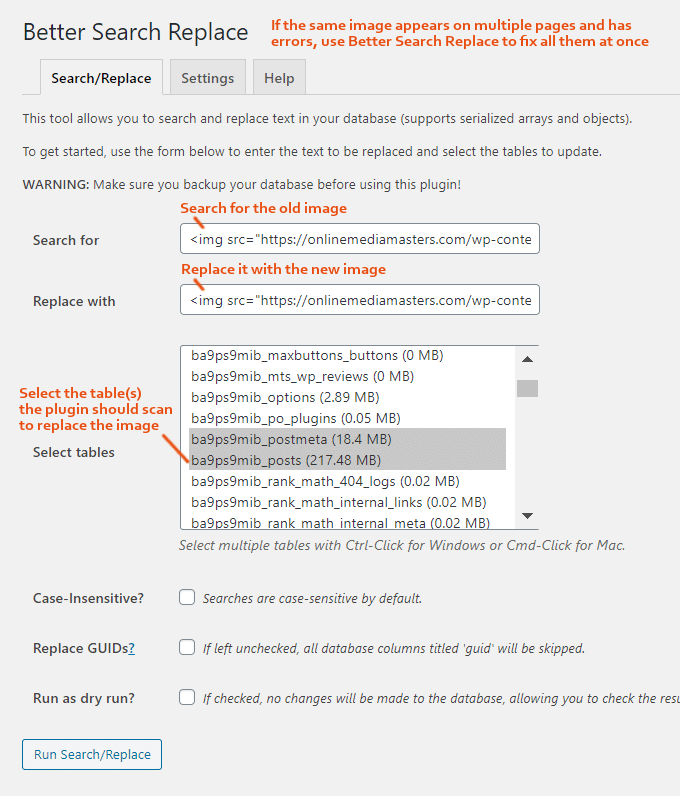Switch to the Settings tab
The image size is (680, 796).
[x=208, y=78]
